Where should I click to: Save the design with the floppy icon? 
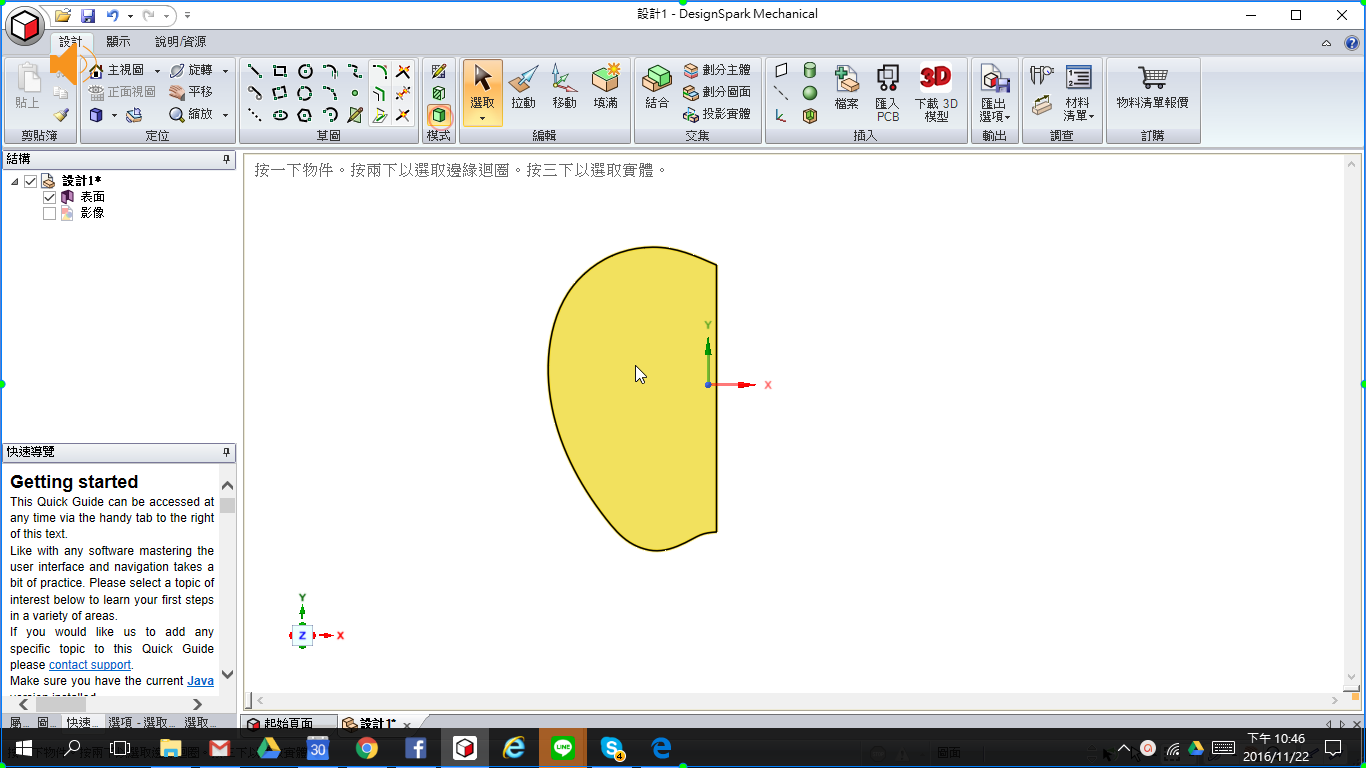point(88,15)
